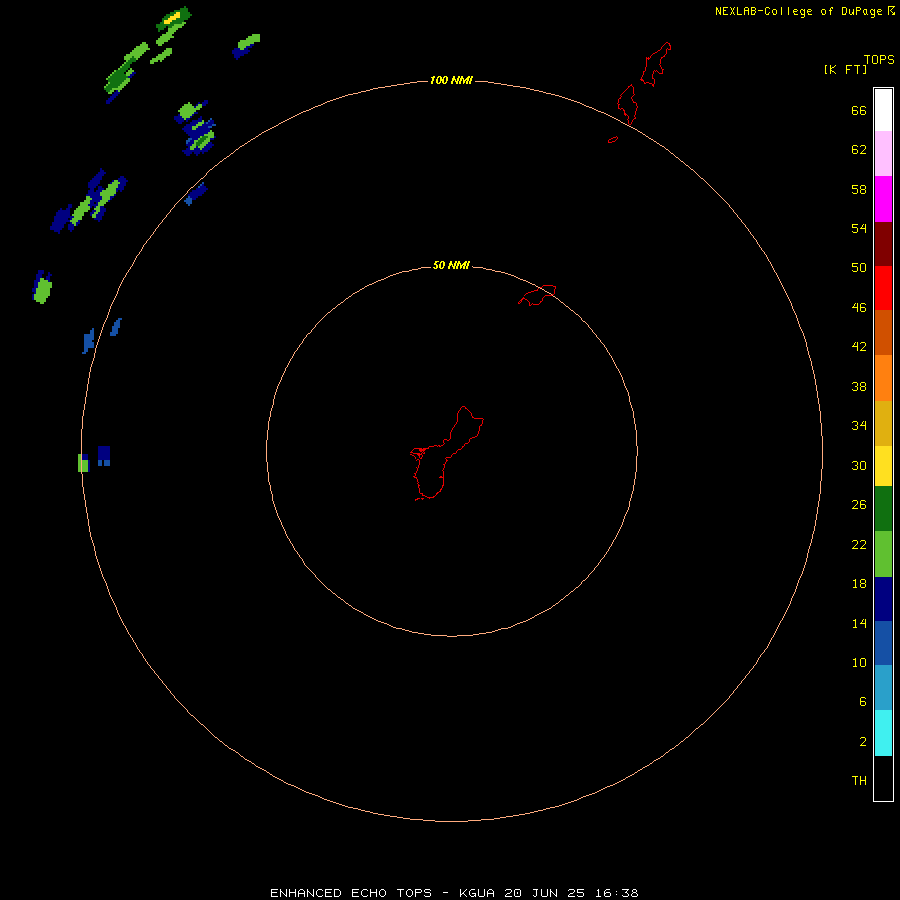Click the TH legend label
Image resolution: width=900 pixels, height=900 pixels.
click(859, 781)
